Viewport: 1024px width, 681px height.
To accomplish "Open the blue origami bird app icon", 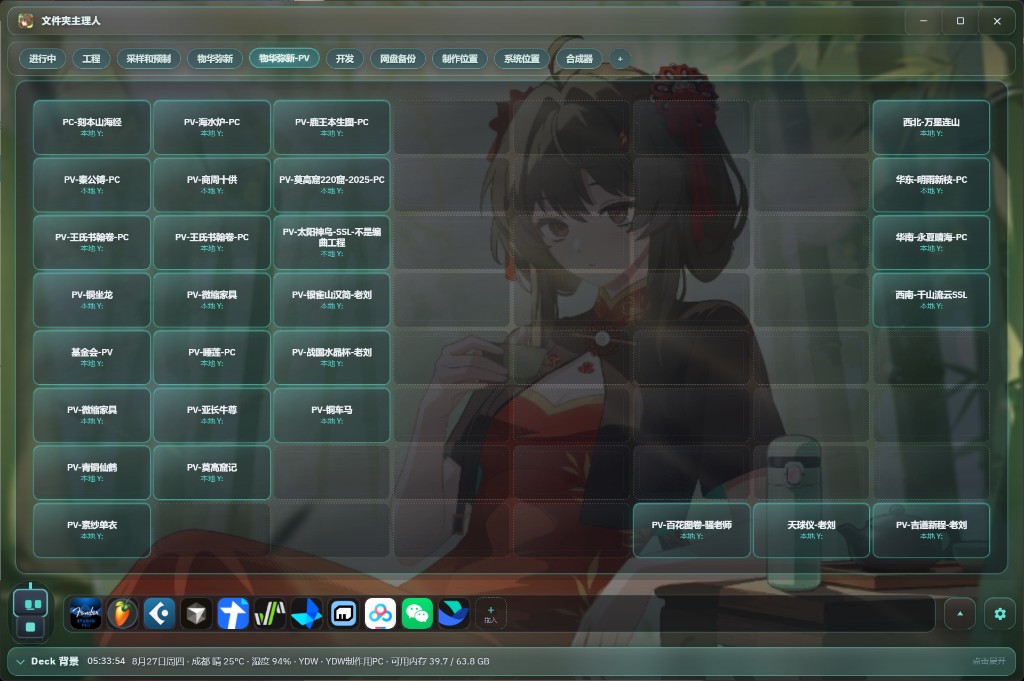I will point(306,614).
